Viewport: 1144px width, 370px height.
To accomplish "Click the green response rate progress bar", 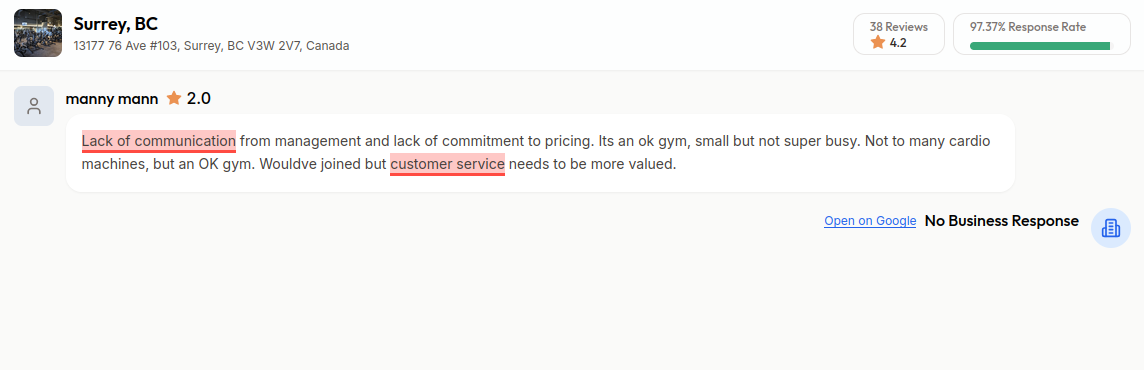I will tap(1040, 46).
